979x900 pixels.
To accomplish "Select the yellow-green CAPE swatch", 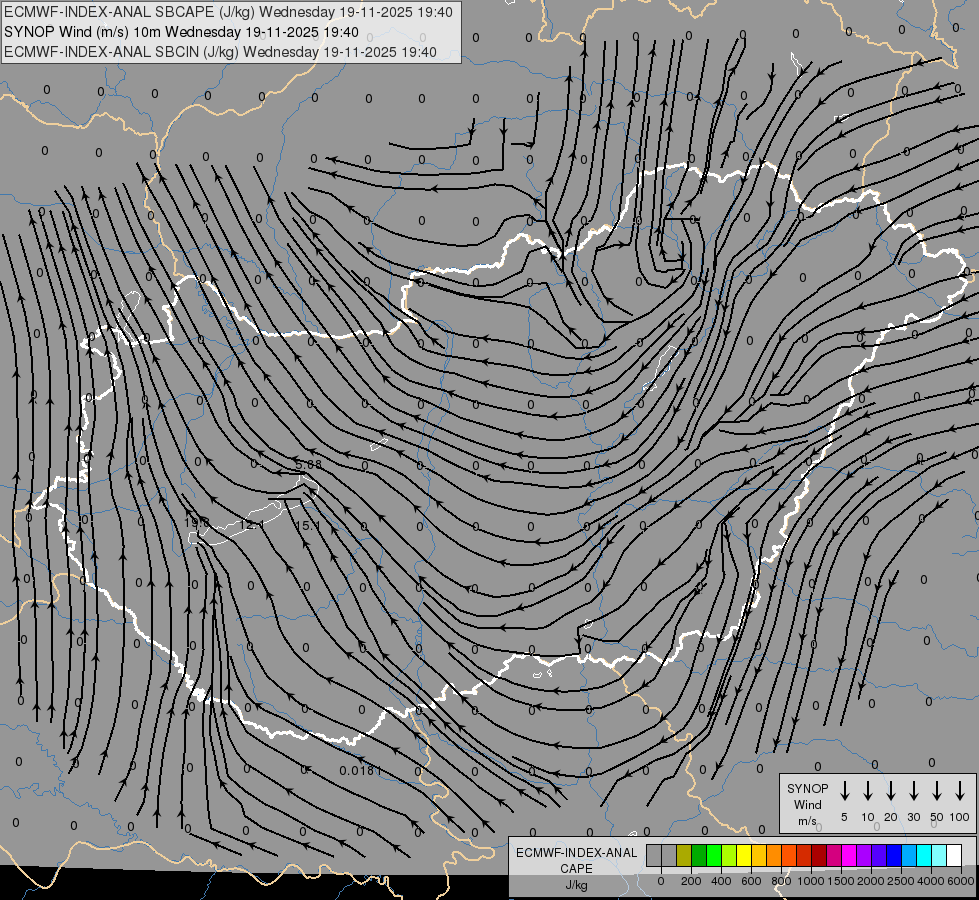I will (x=729, y=855).
